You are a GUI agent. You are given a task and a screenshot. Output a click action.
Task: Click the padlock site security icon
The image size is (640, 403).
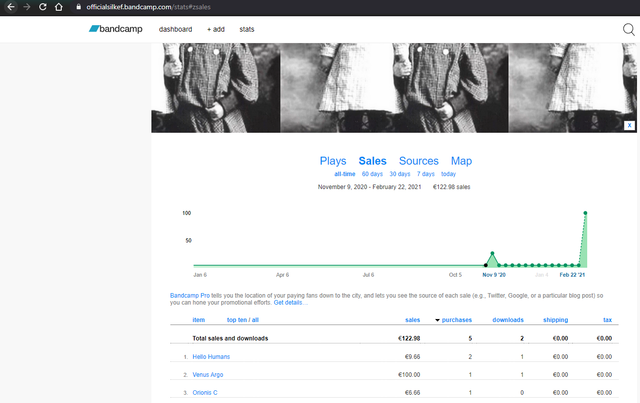coord(78,7)
